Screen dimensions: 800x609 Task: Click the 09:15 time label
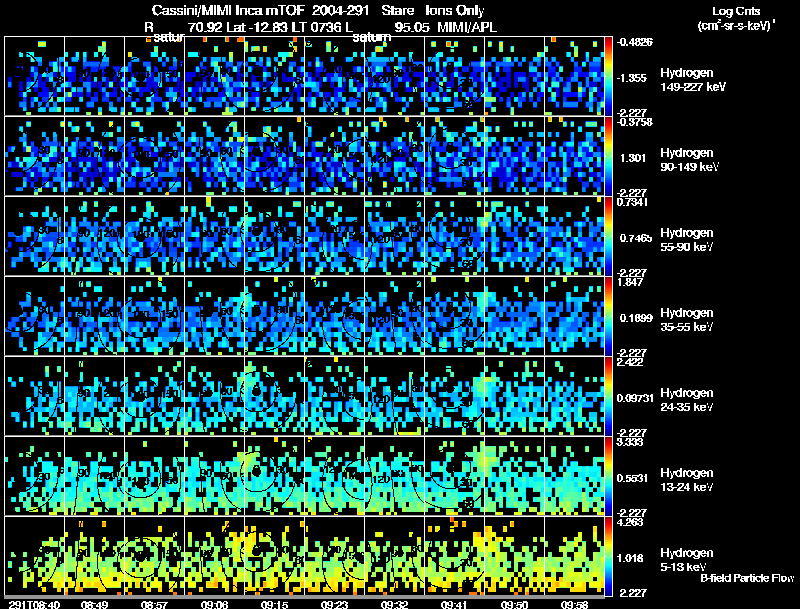[x=274, y=605]
